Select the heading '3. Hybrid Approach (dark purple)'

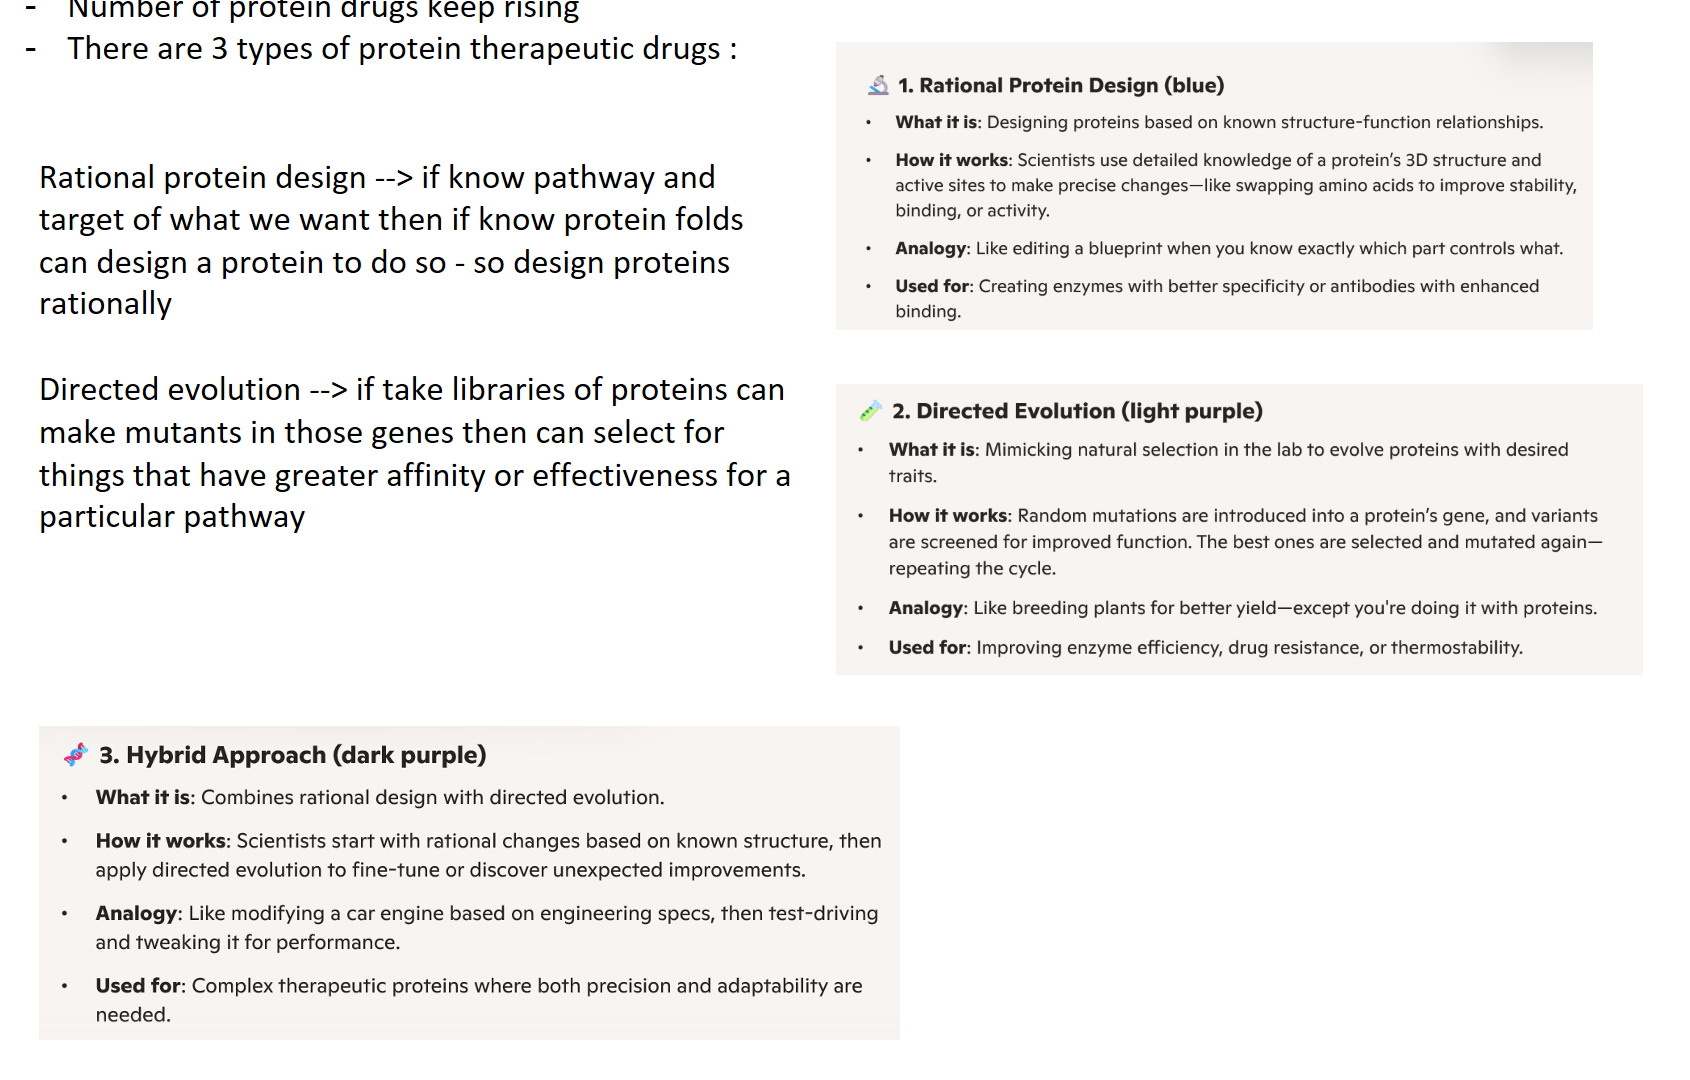coord(293,755)
